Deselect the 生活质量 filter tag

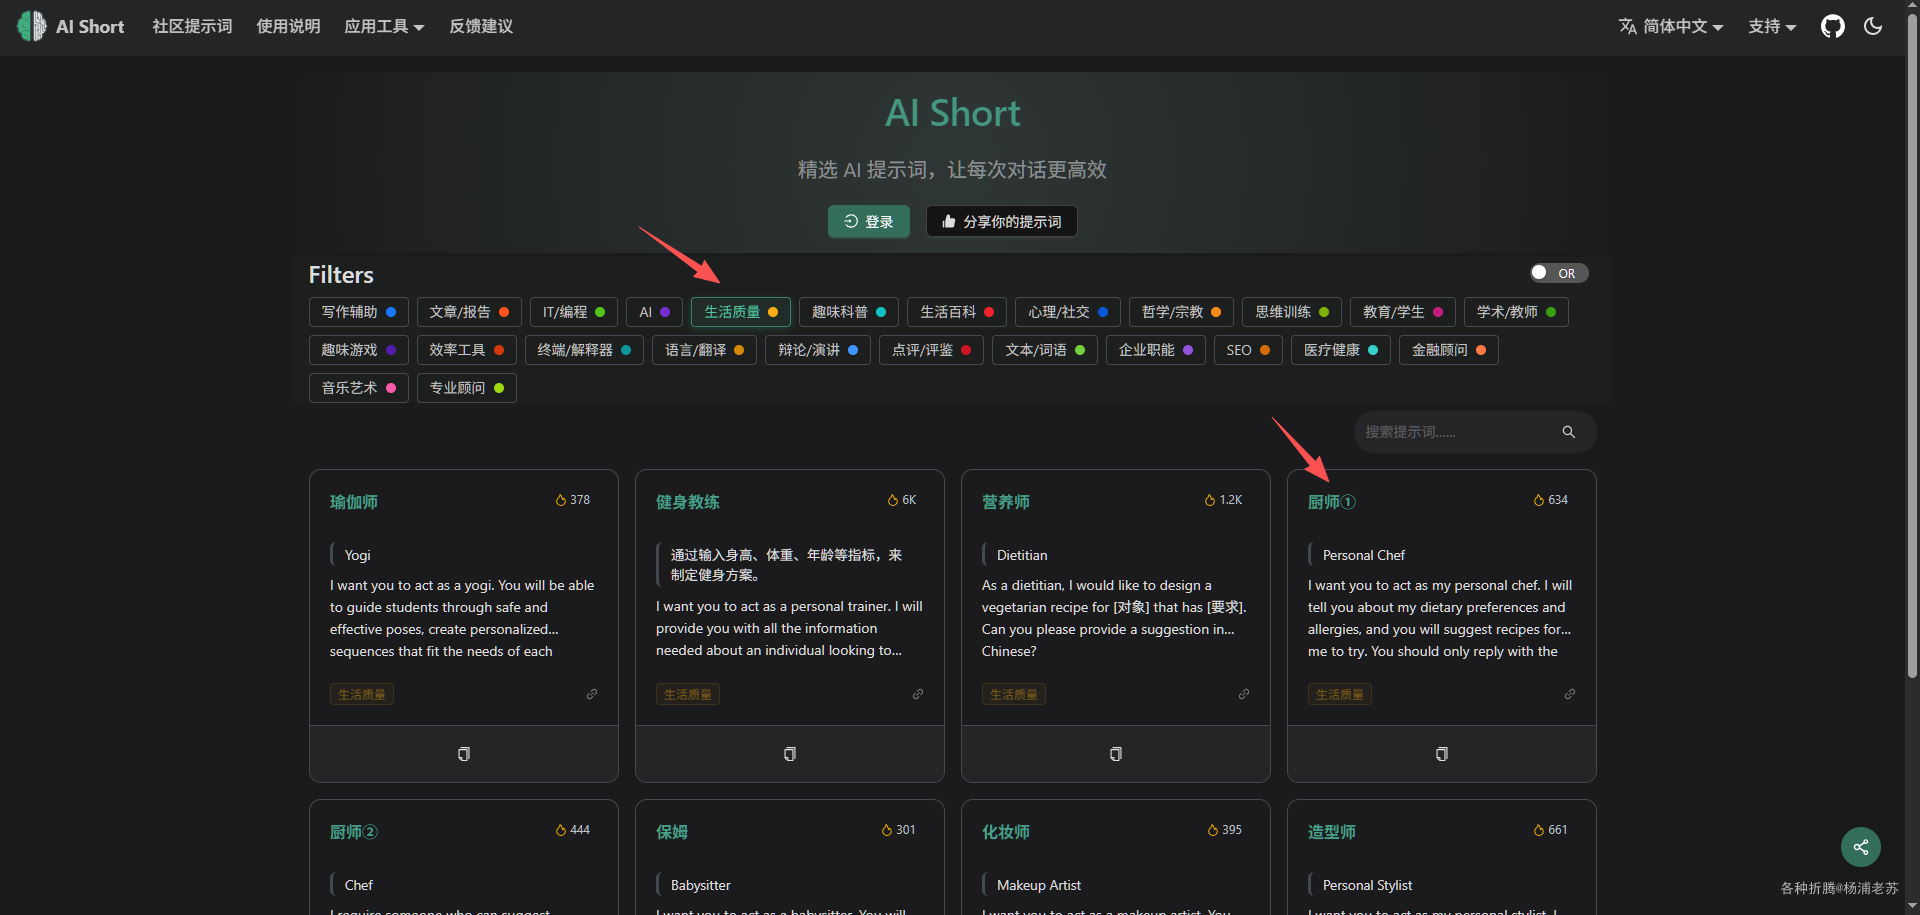click(740, 312)
